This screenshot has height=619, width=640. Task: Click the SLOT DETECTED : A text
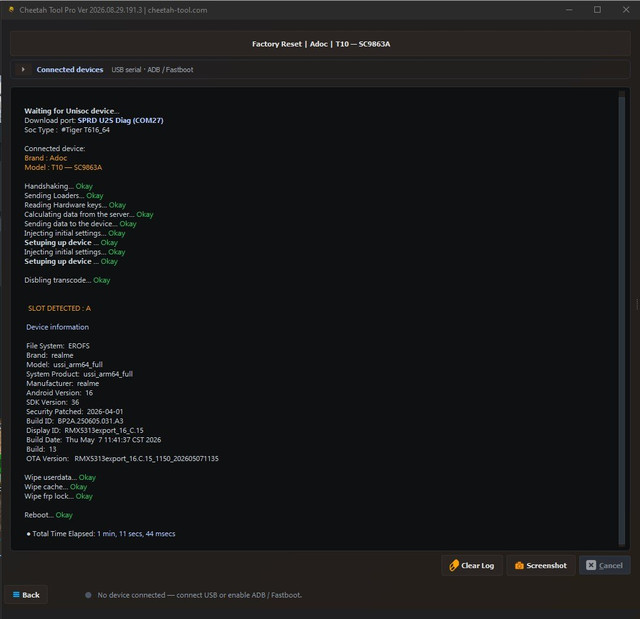pyautogui.click(x=60, y=308)
